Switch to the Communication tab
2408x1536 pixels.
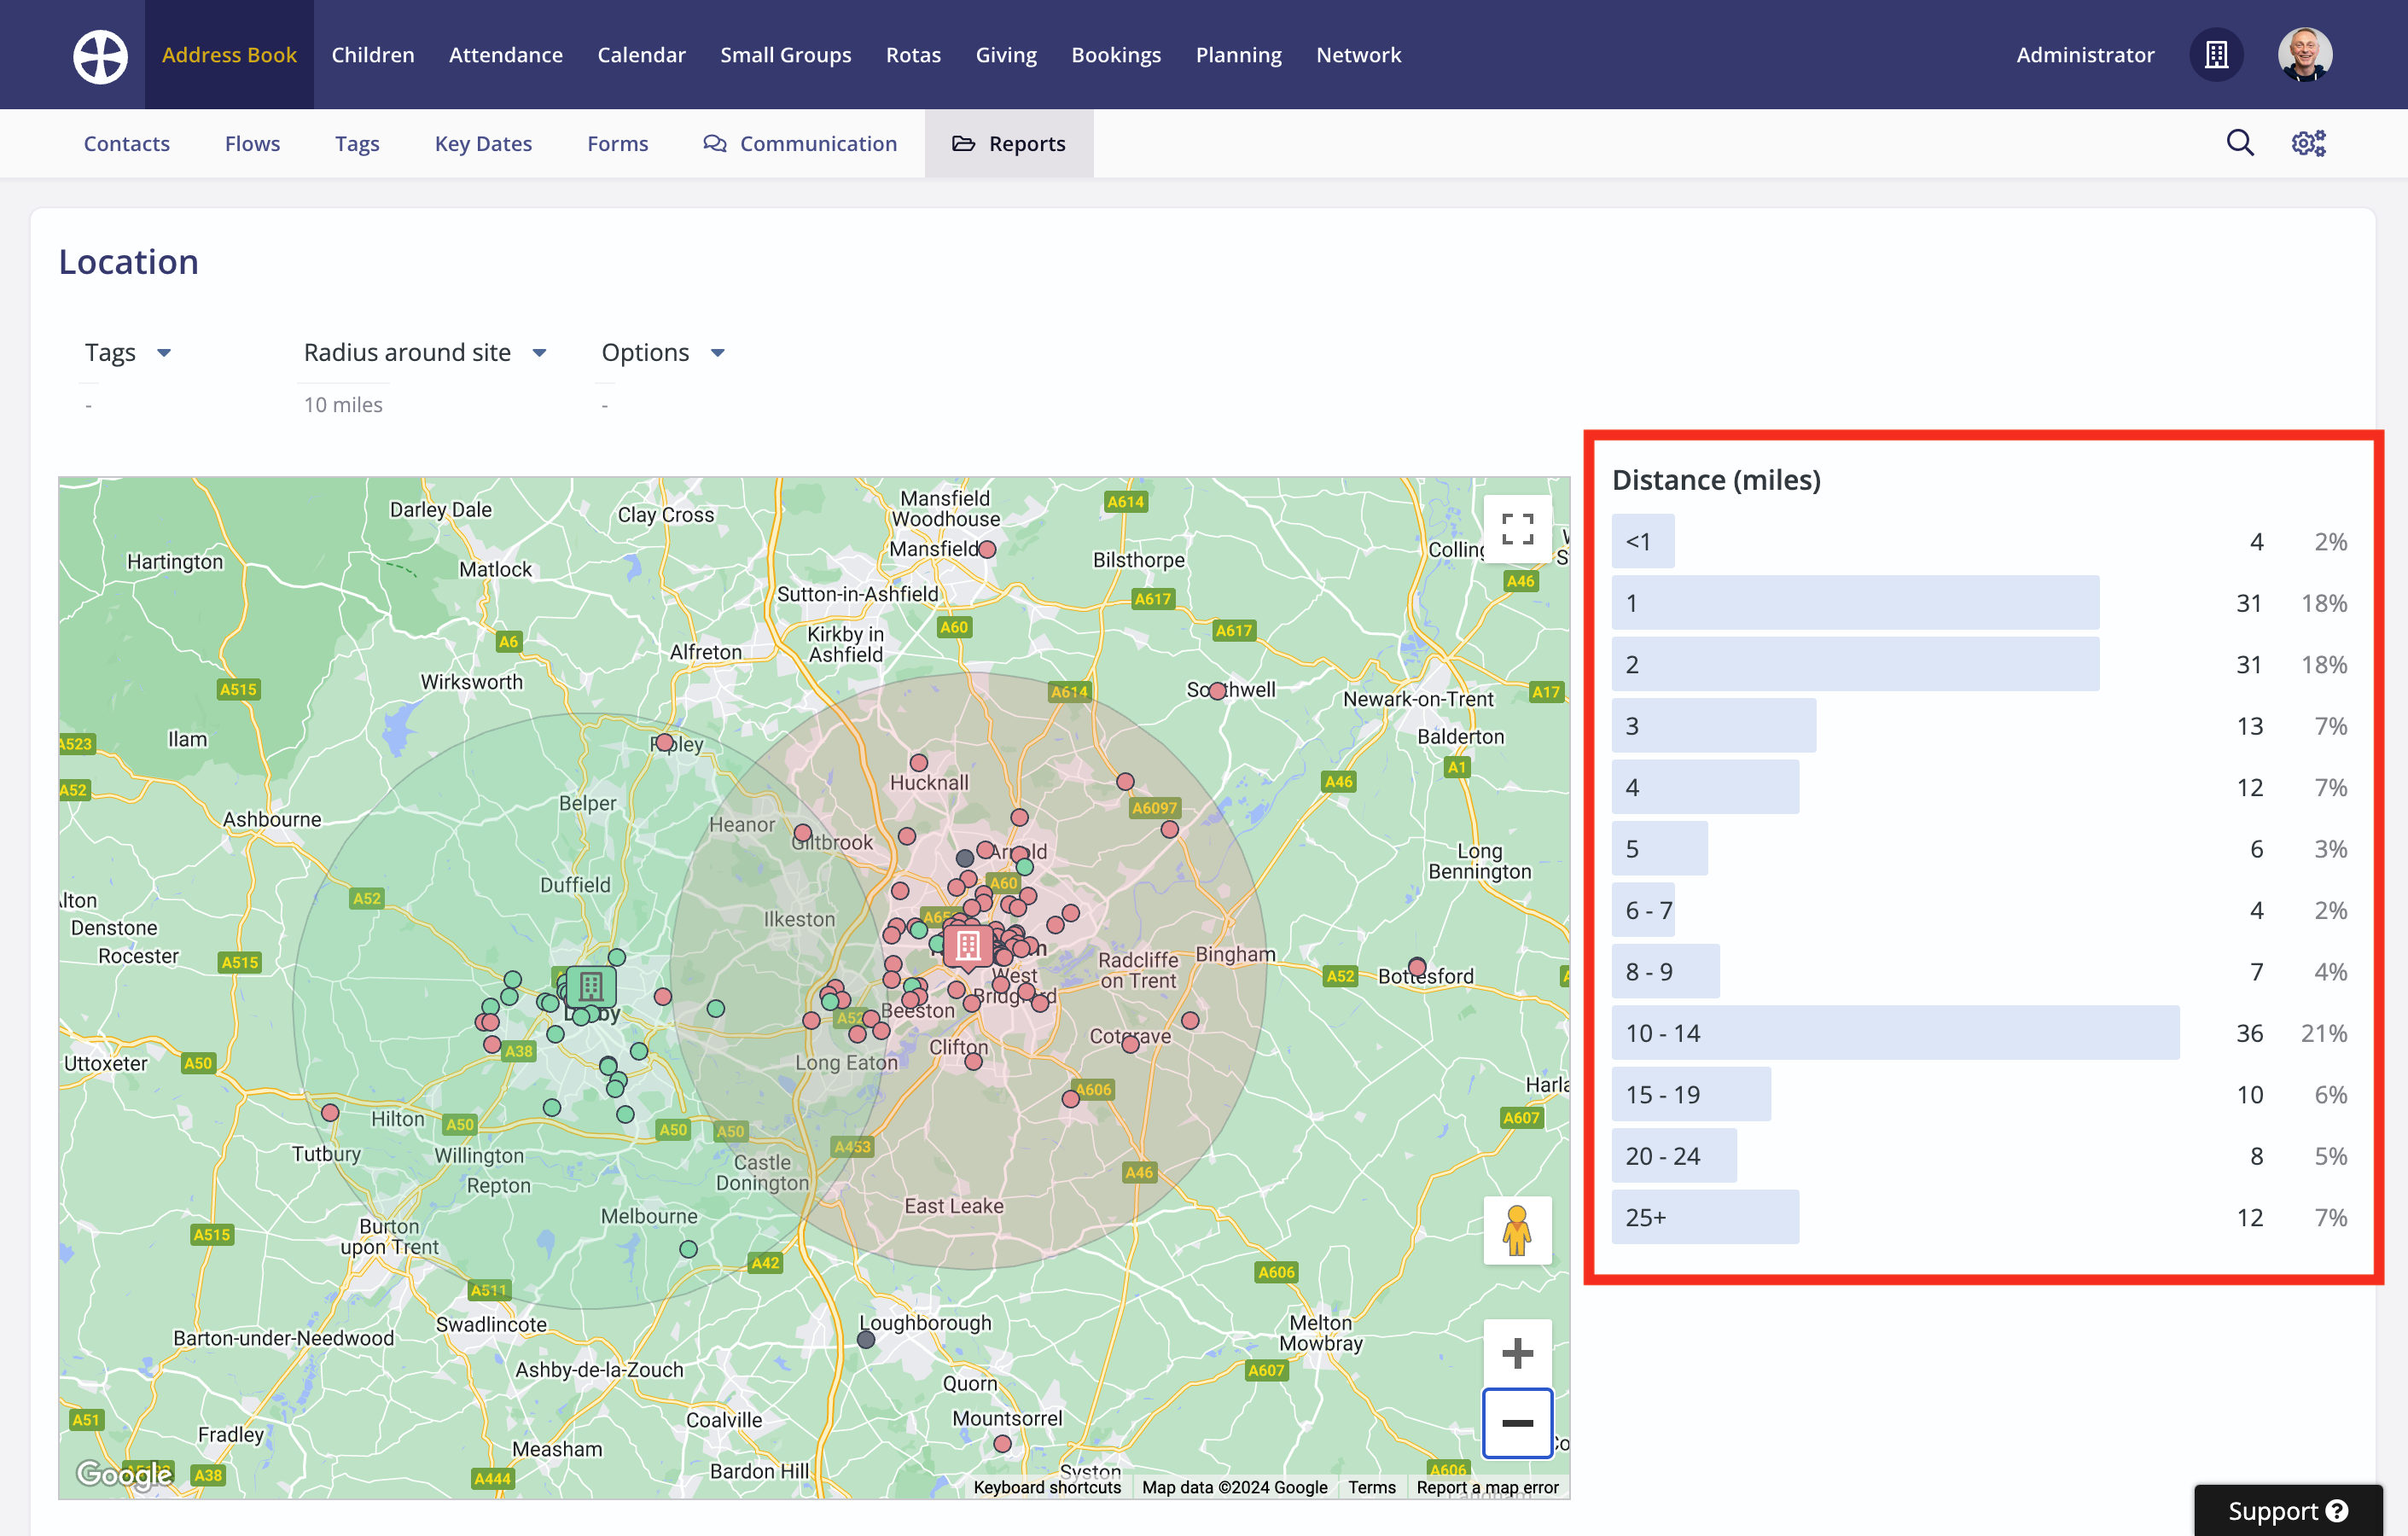tap(800, 144)
